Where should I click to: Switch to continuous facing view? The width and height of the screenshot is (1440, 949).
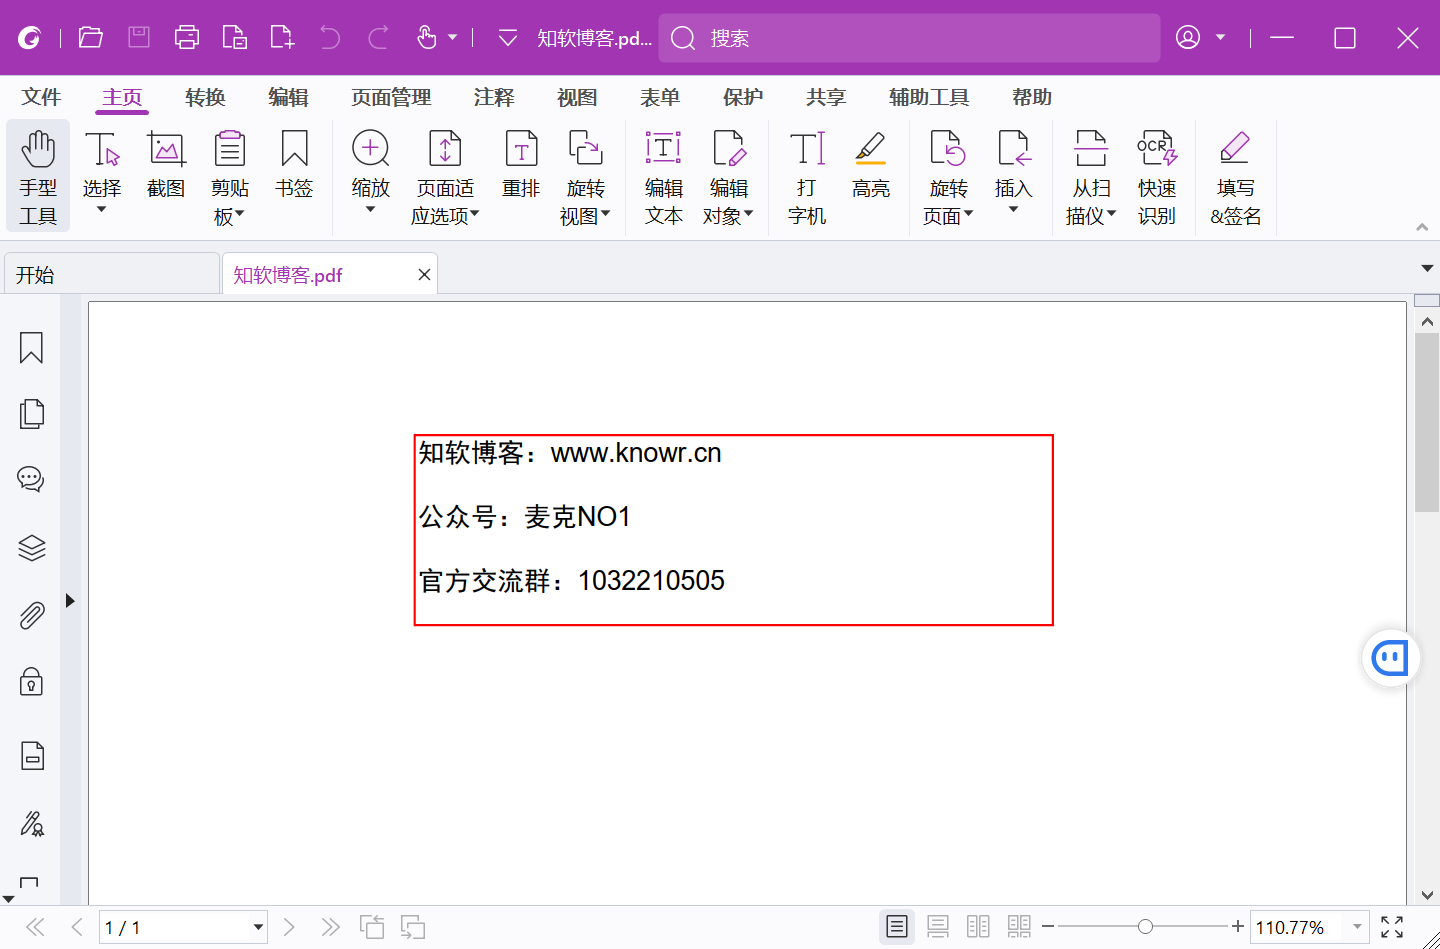click(x=1019, y=927)
